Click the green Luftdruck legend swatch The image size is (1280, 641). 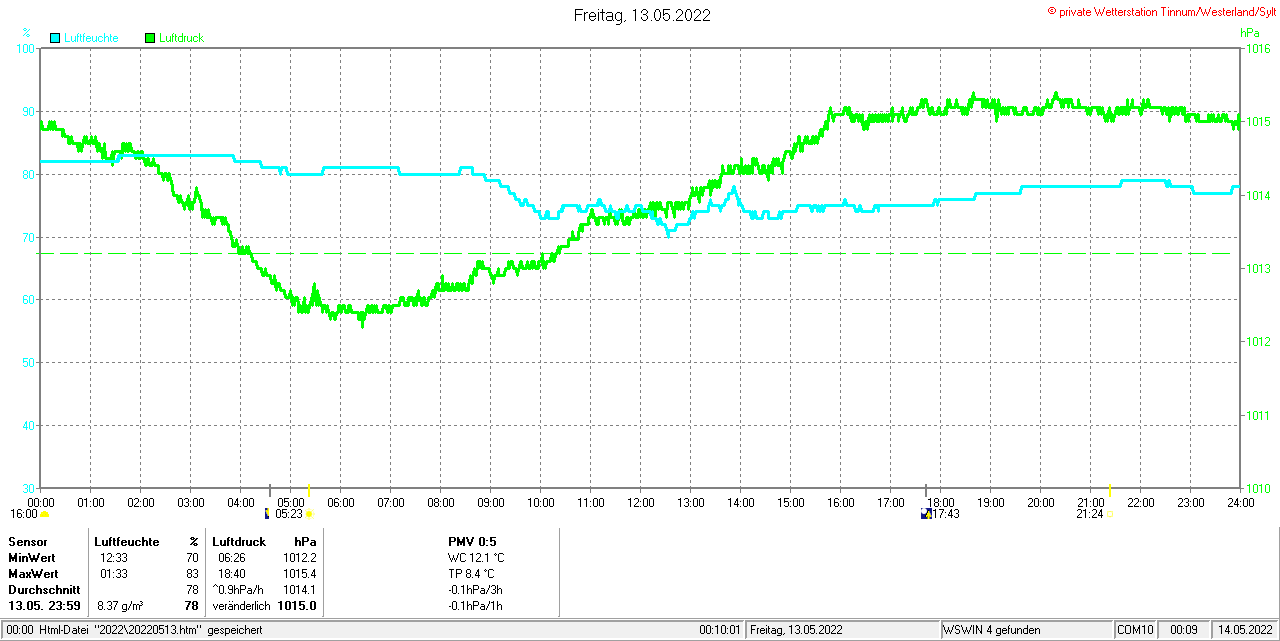151,38
